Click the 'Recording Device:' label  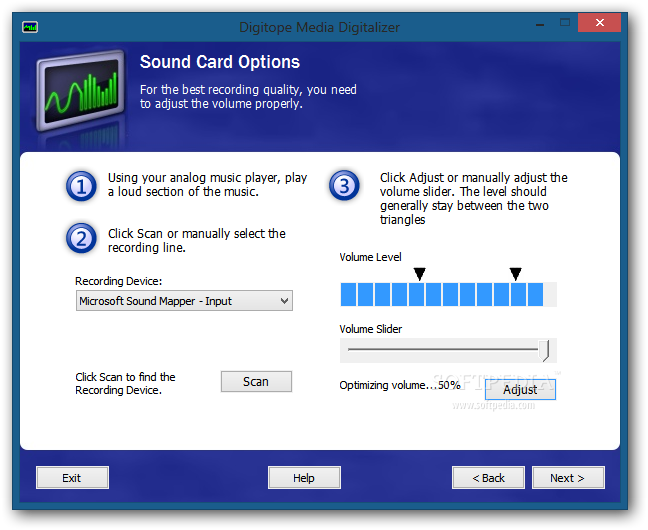(119, 281)
